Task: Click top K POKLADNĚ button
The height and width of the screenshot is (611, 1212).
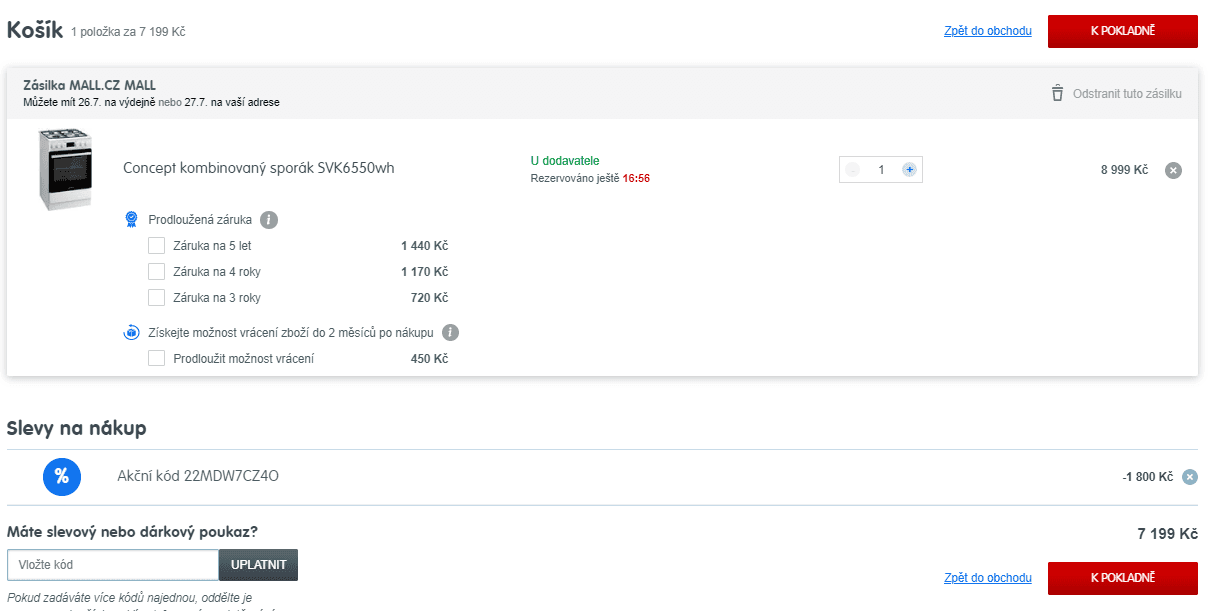Action: tap(1123, 31)
